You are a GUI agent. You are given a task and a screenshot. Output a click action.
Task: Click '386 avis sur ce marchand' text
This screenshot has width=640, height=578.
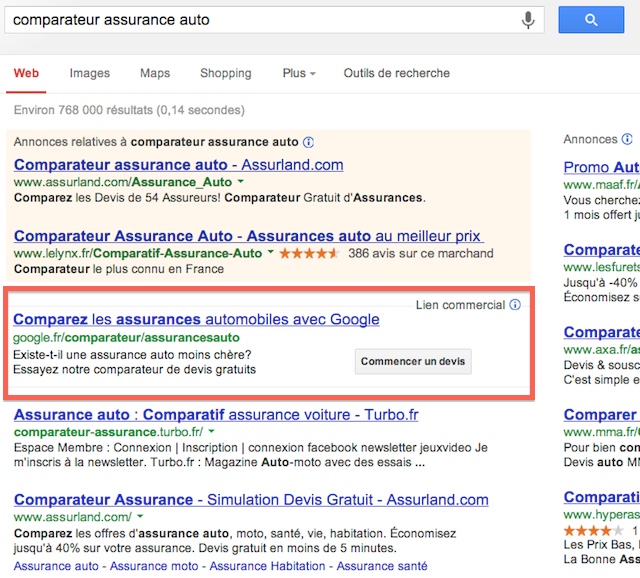click(420, 253)
